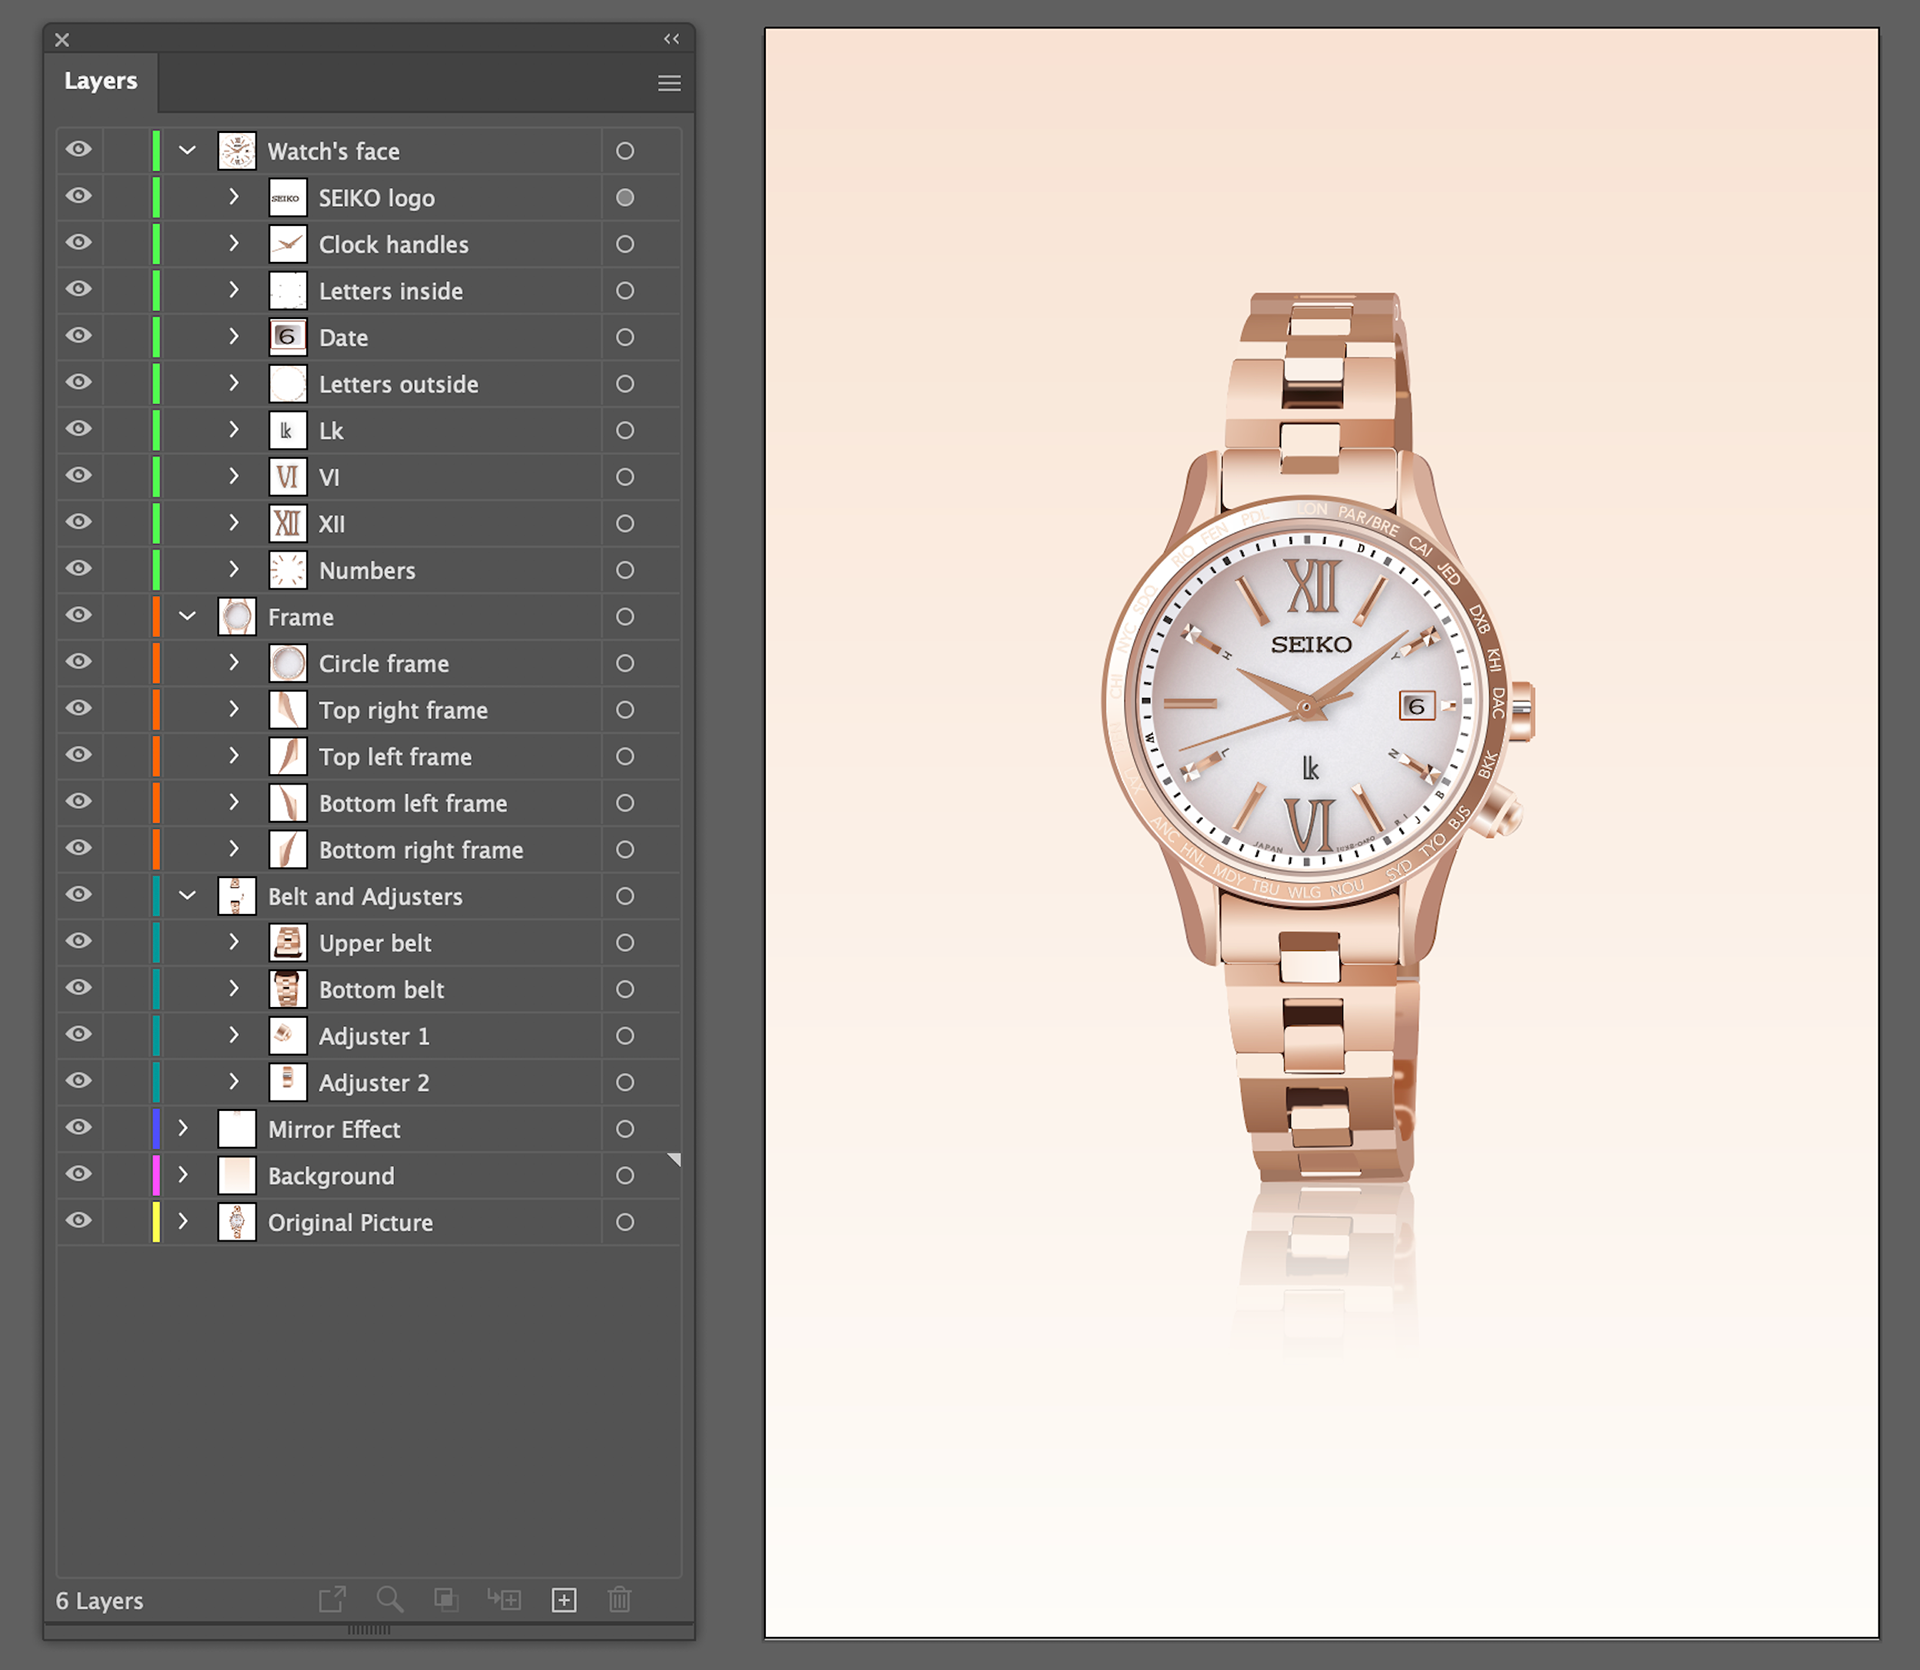Click the watch crown on the artboard
The height and width of the screenshot is (1670, 1920).
point(1521,709)
